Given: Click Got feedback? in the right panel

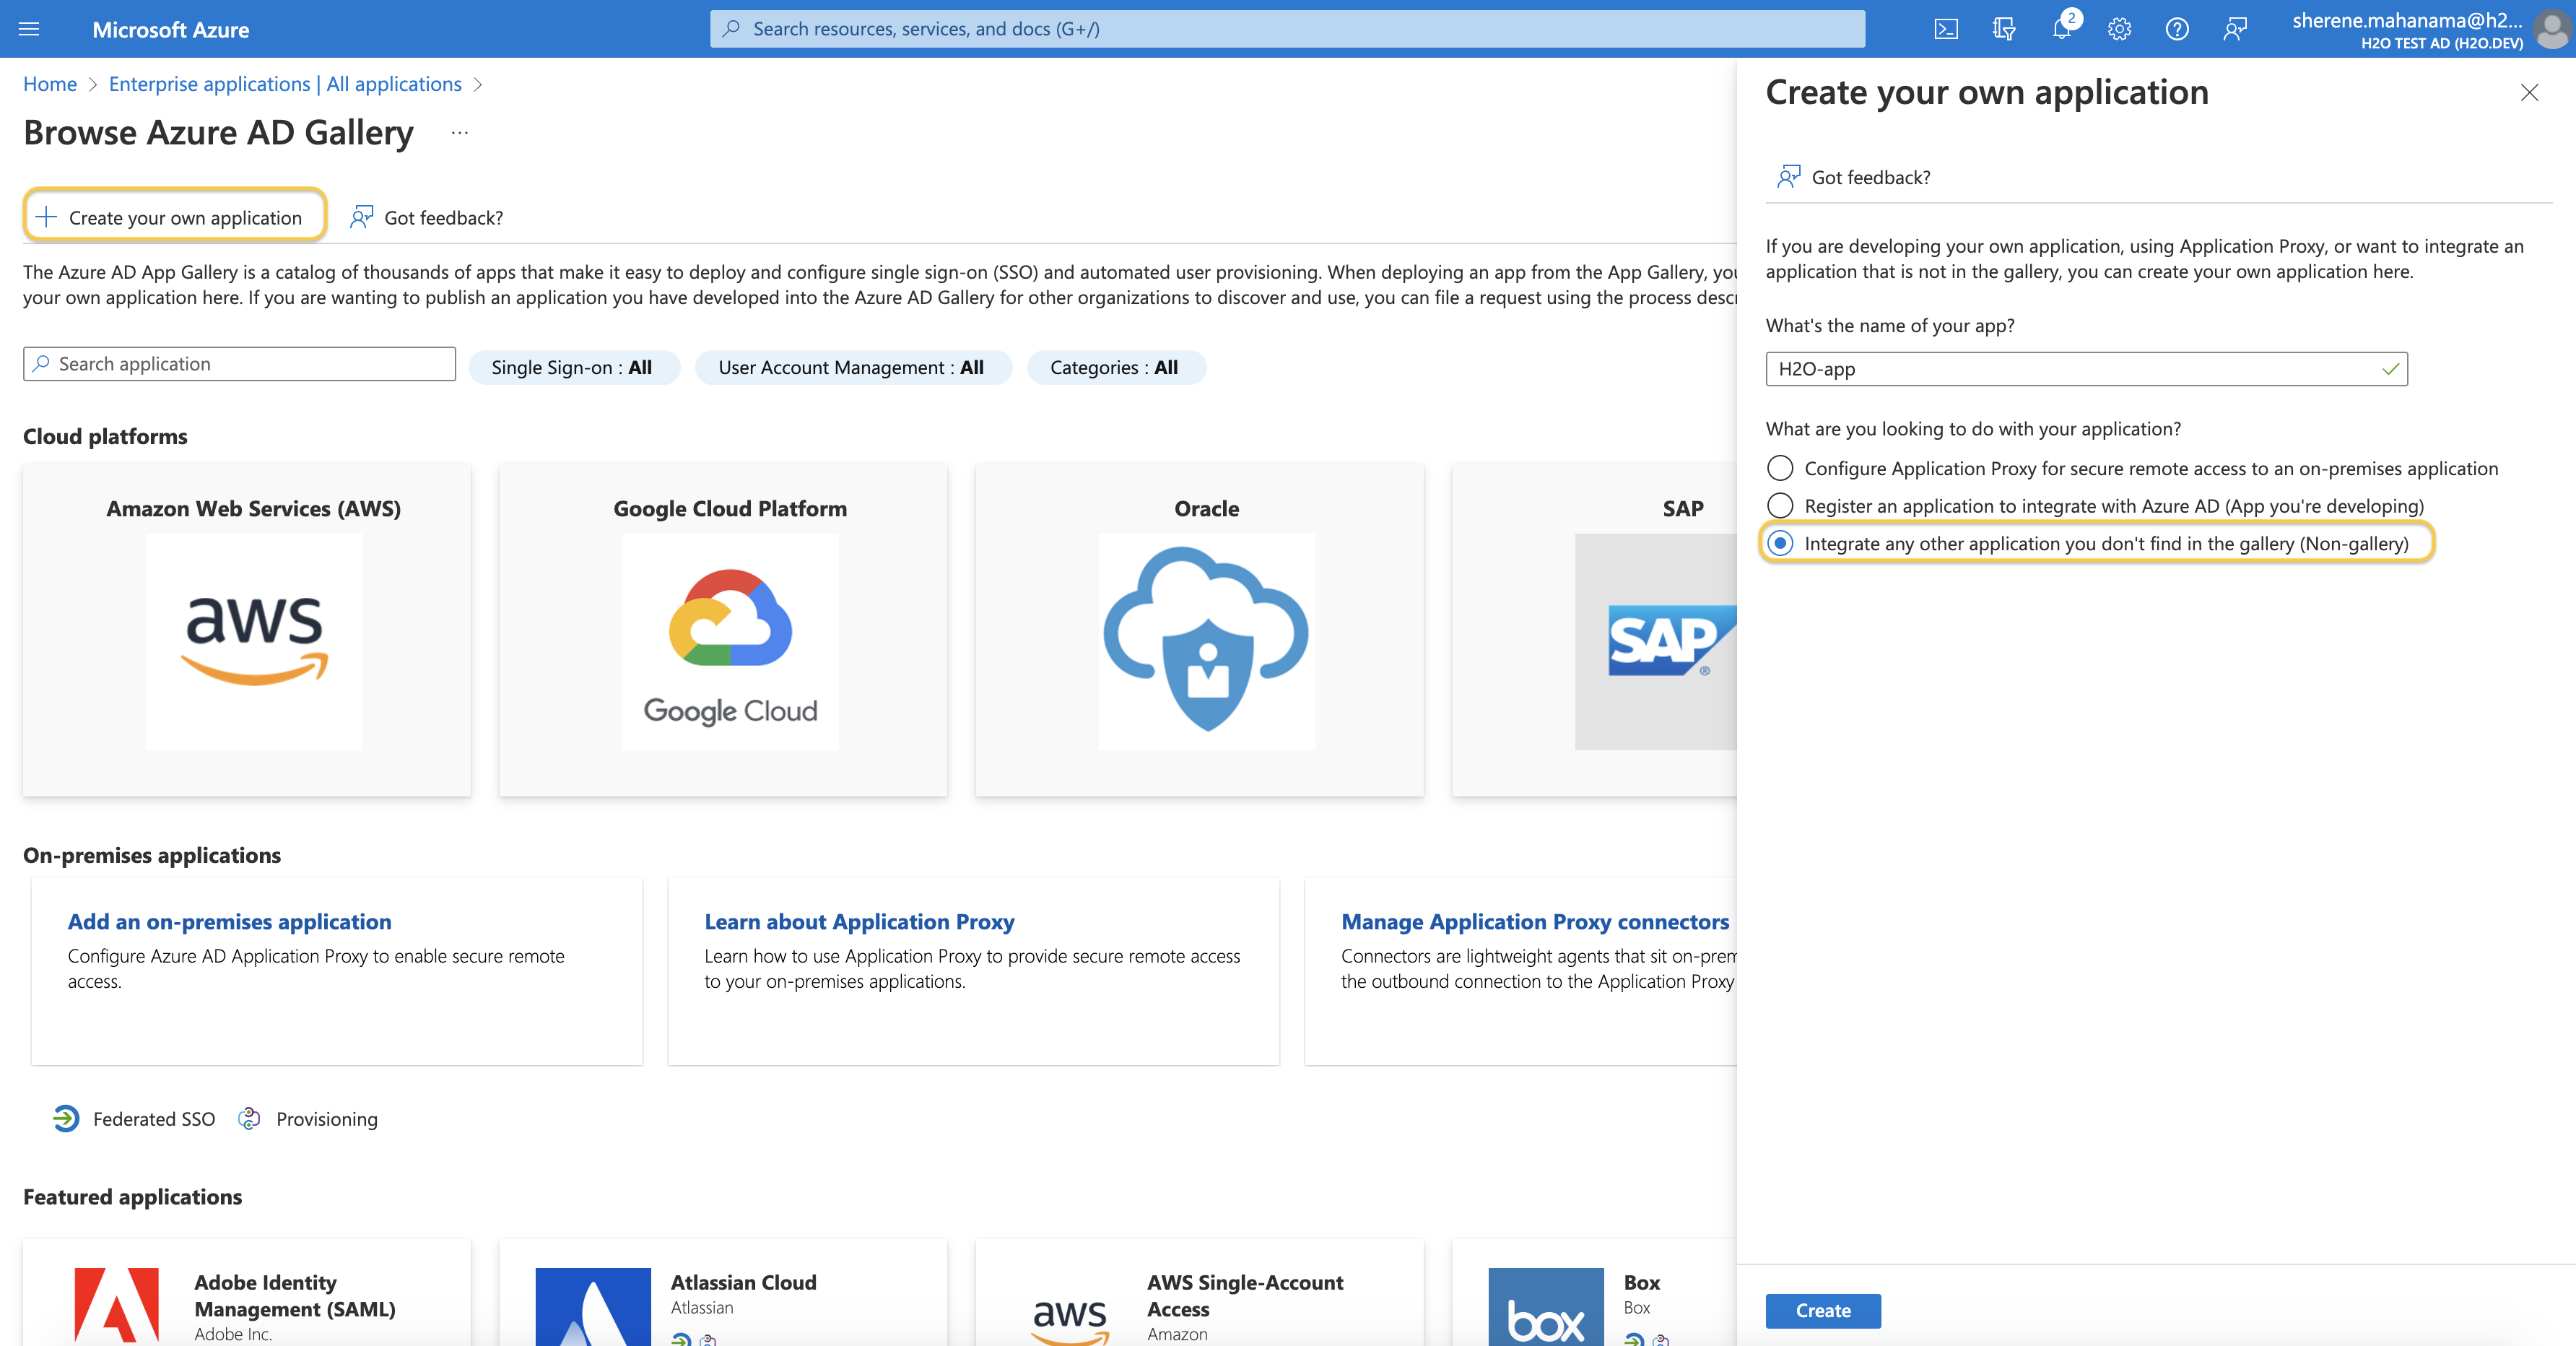Looking at the screenshot, I should [1853, 177].
